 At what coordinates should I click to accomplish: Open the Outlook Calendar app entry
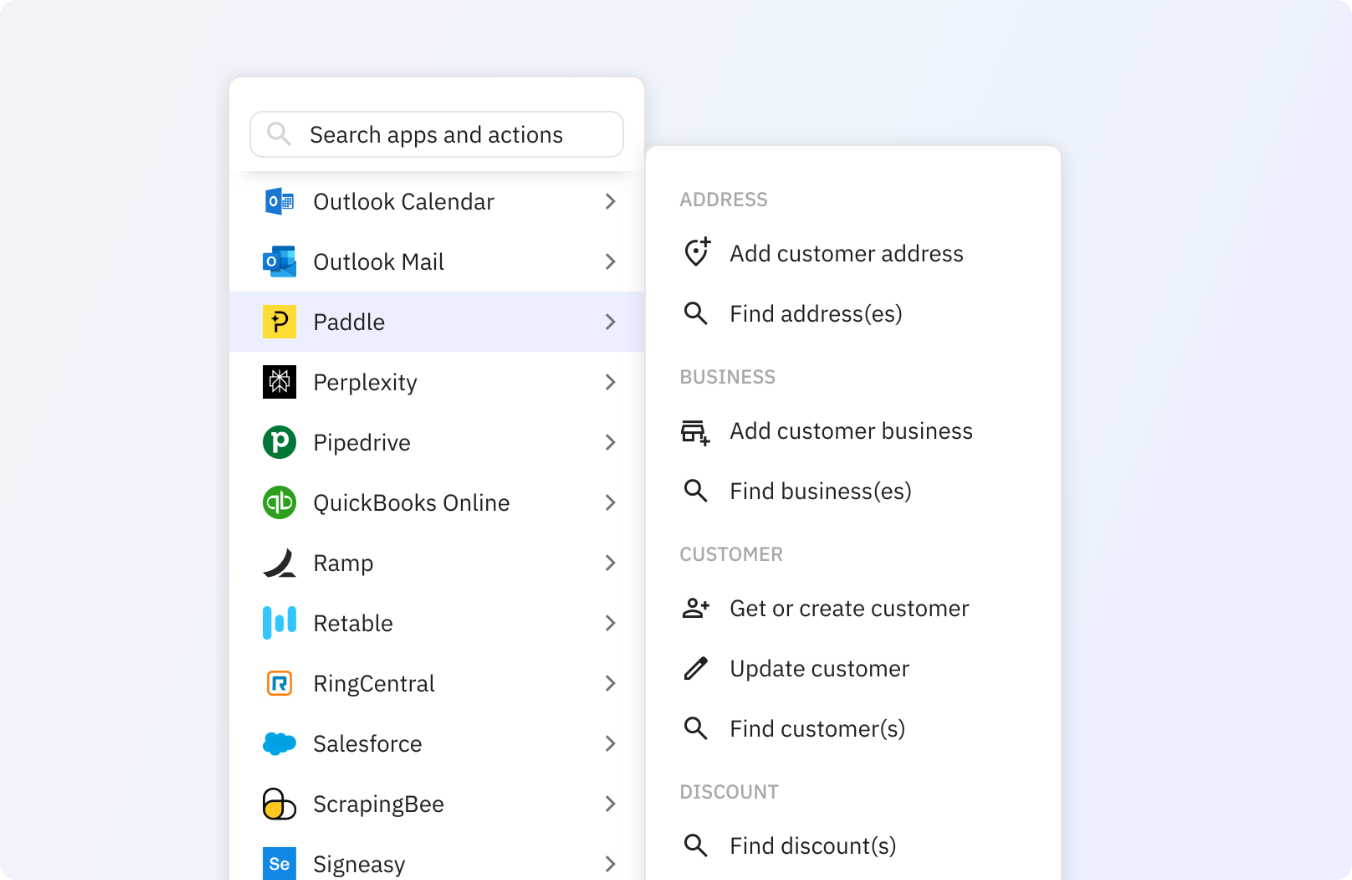pos(437,202)
